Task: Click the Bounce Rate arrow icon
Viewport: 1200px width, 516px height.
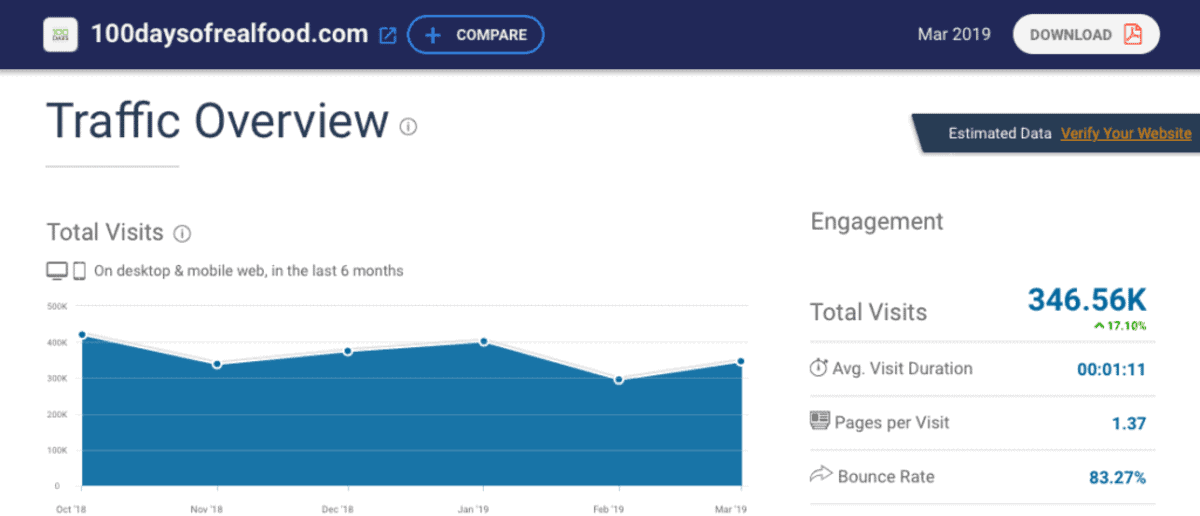Action: pyautogui.click(x=819, y=475)
